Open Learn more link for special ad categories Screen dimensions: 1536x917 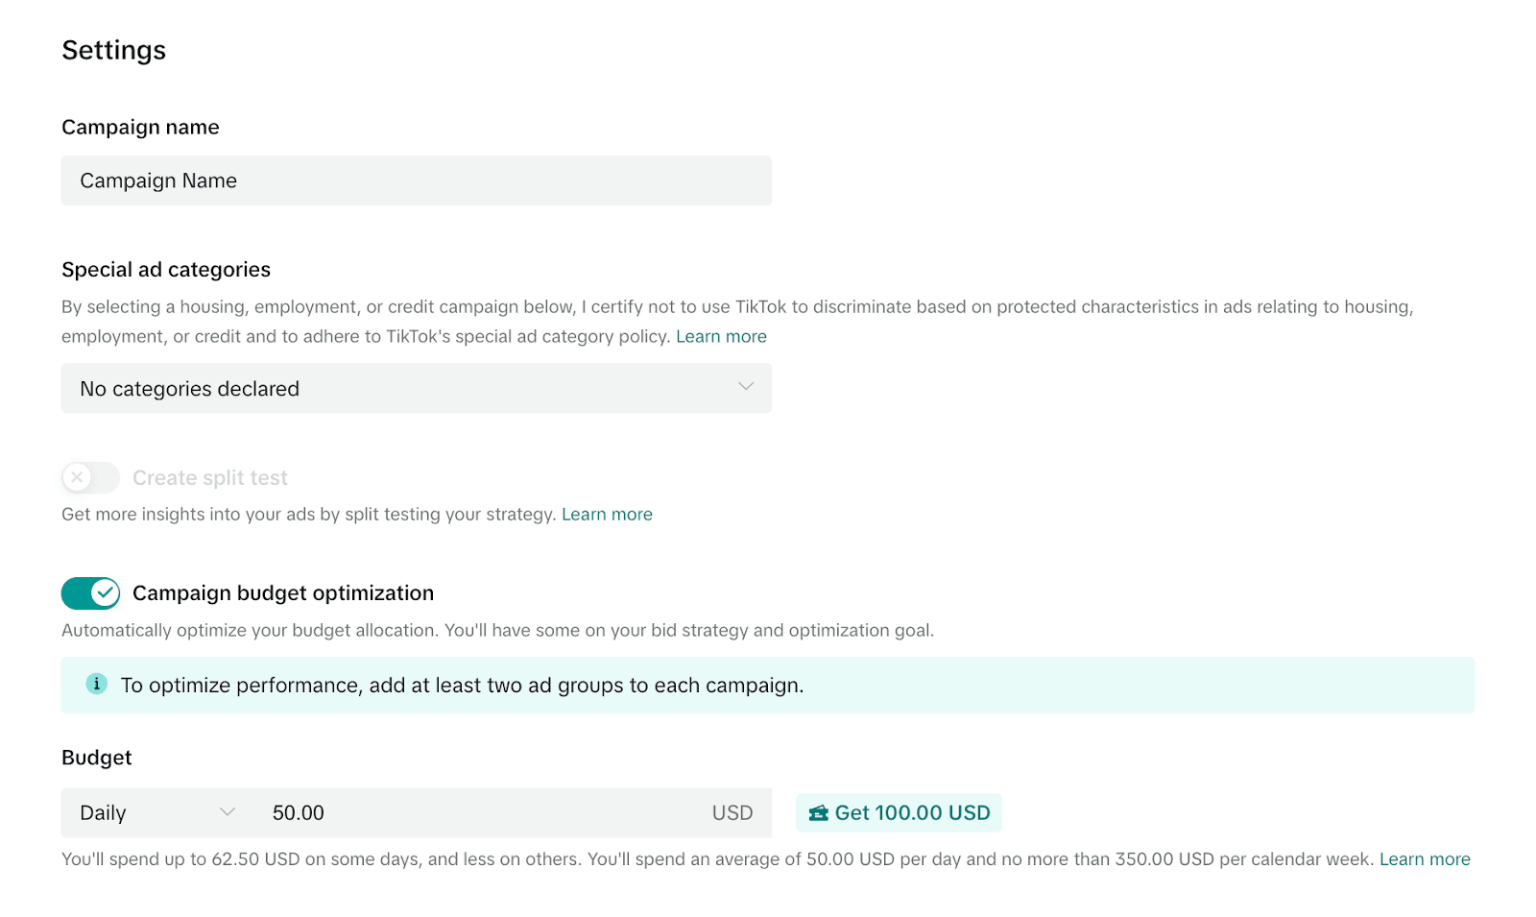(721, 337)
